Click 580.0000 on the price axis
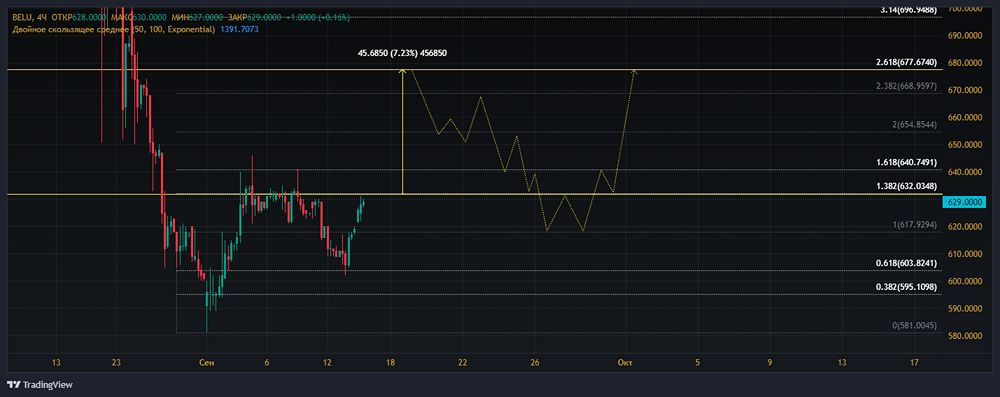This screenshot has width=1000, height=397. [x=965, y=336]
